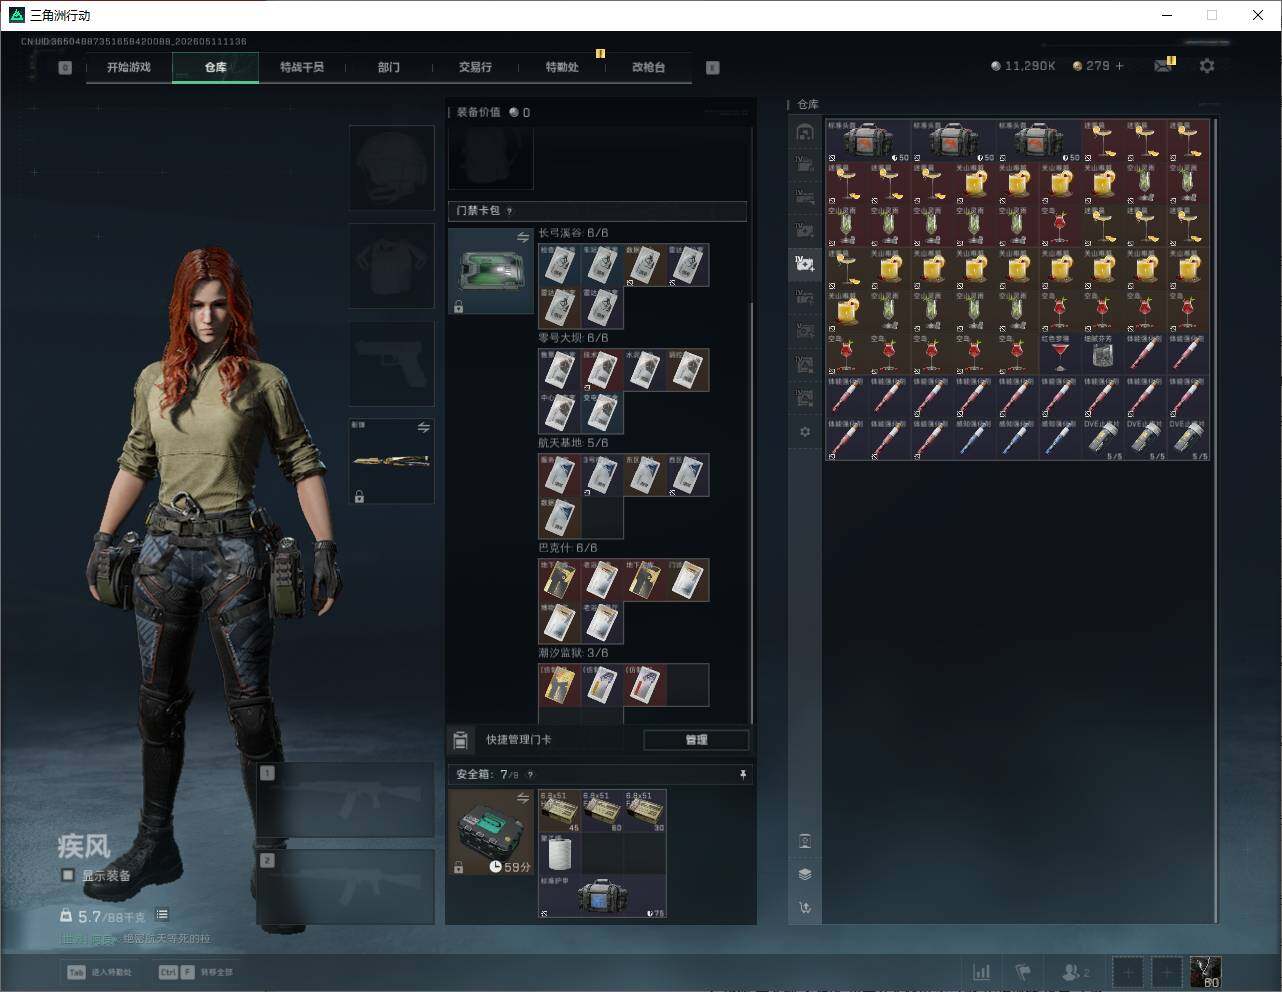The image size is (1282, 992).
Task: Click the swap arrows on the knife slot
Action: [x=423, y=427]
